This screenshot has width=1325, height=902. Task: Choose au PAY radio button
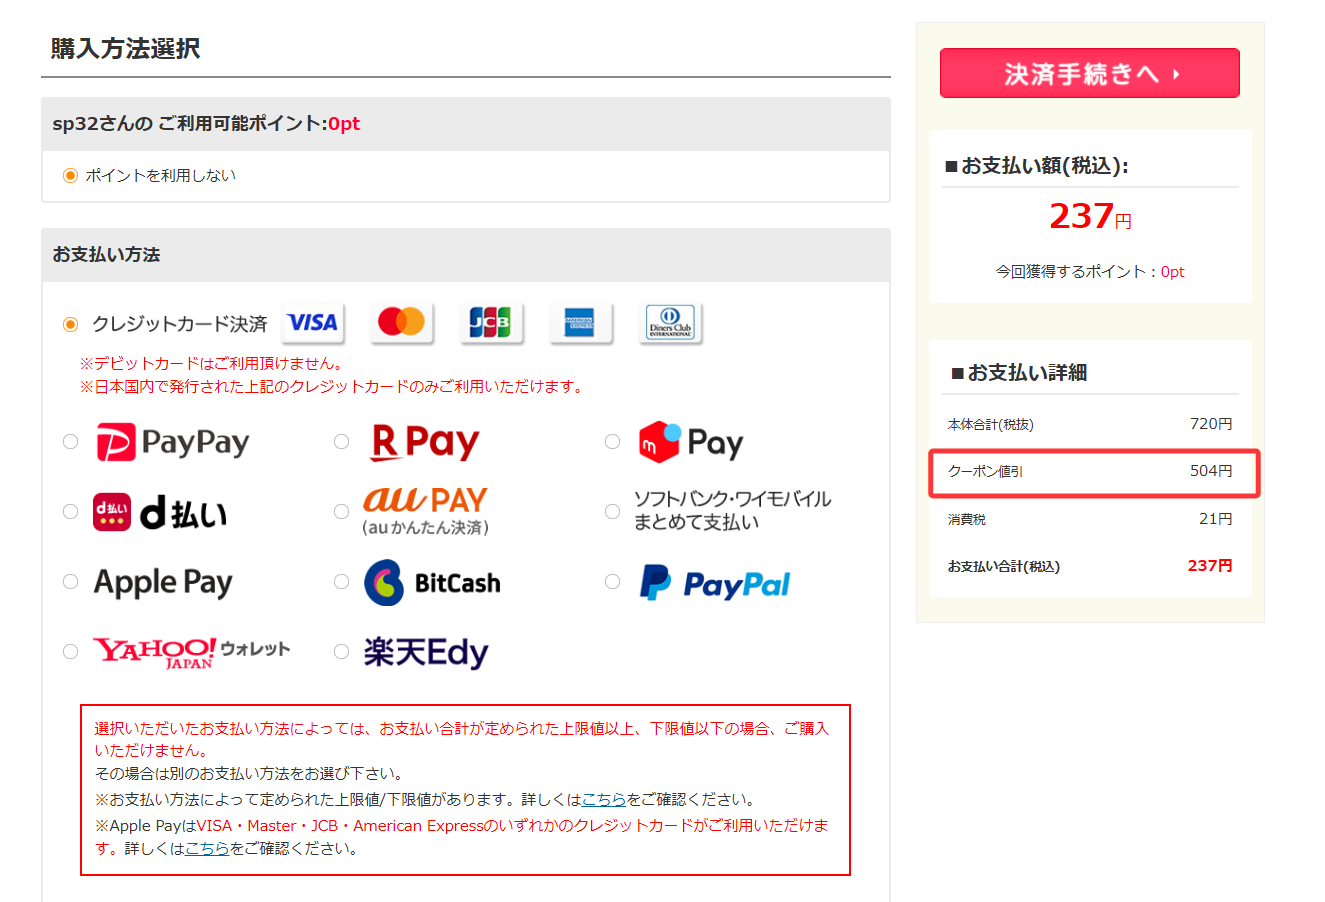point(341,512)
